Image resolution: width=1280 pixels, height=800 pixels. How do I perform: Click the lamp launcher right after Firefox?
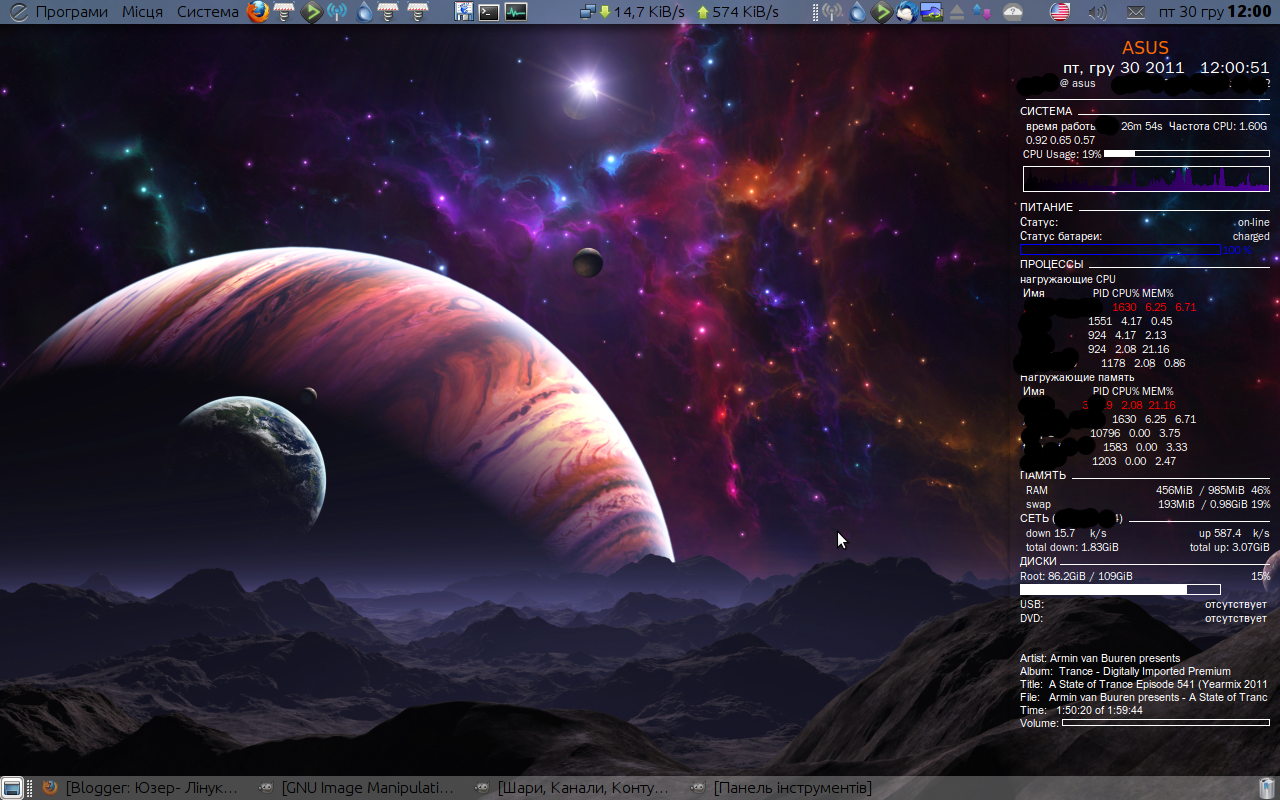[x=284, y=12]
